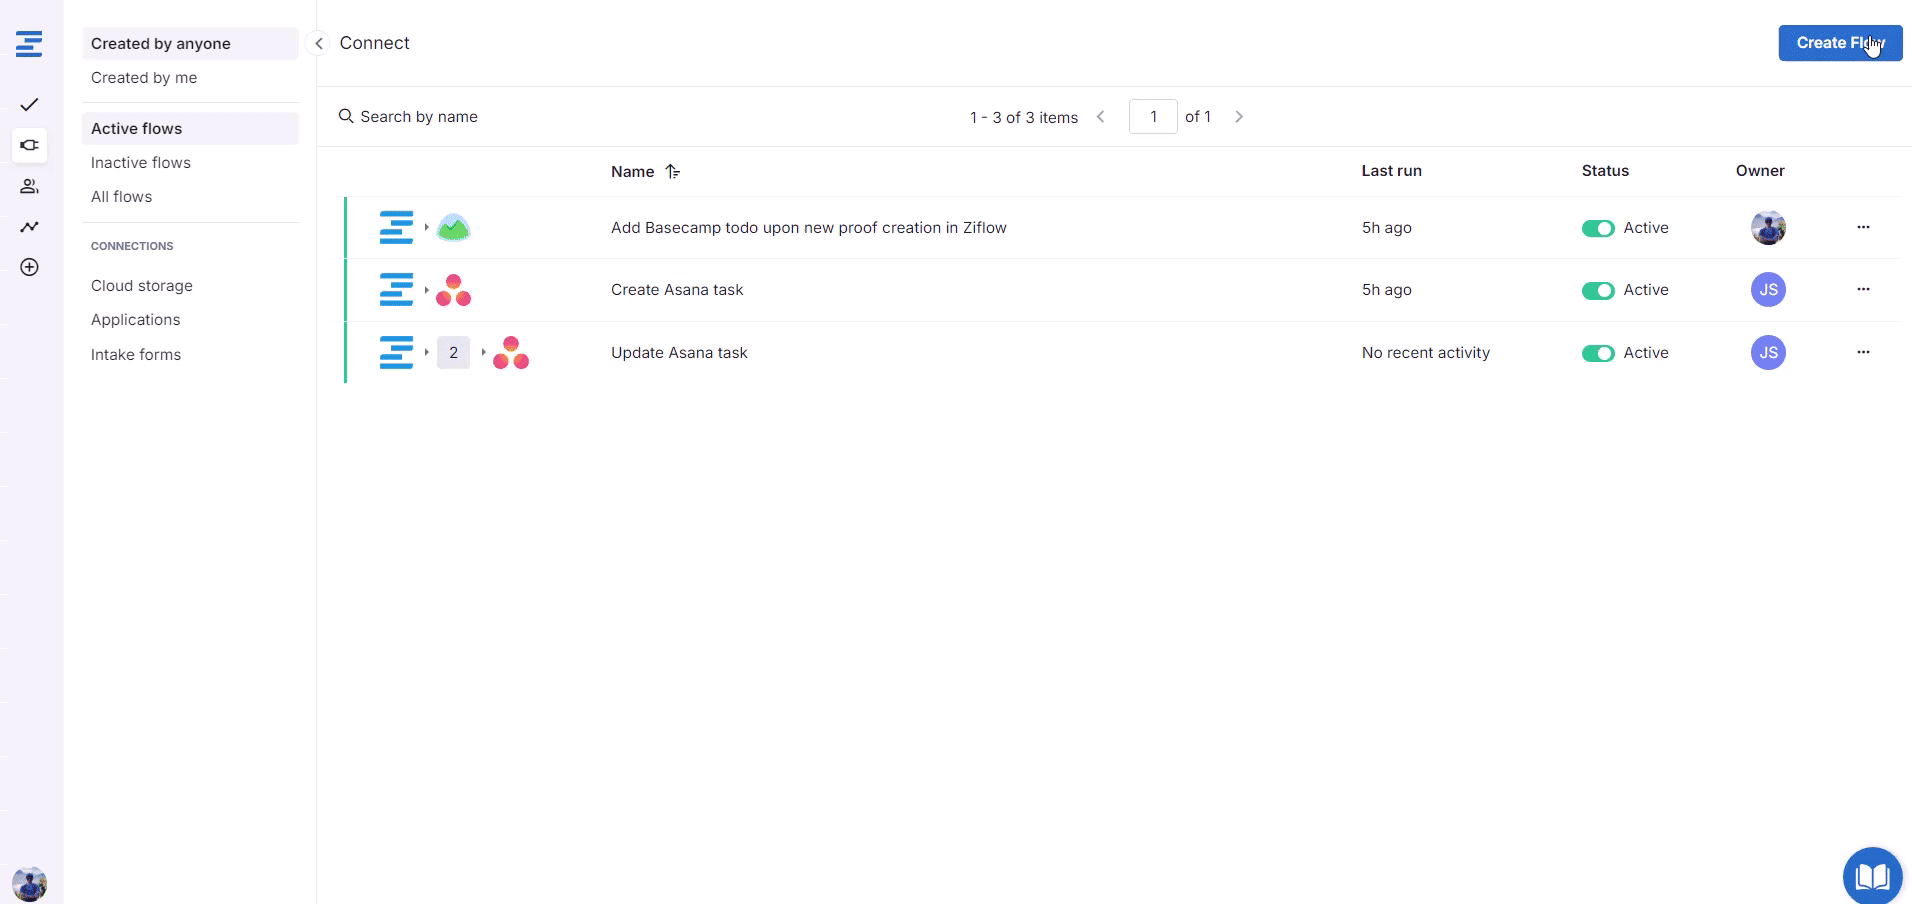Select Inactive flows filter
Screen dimensions: 1912x904
click(x=141, y=163)
